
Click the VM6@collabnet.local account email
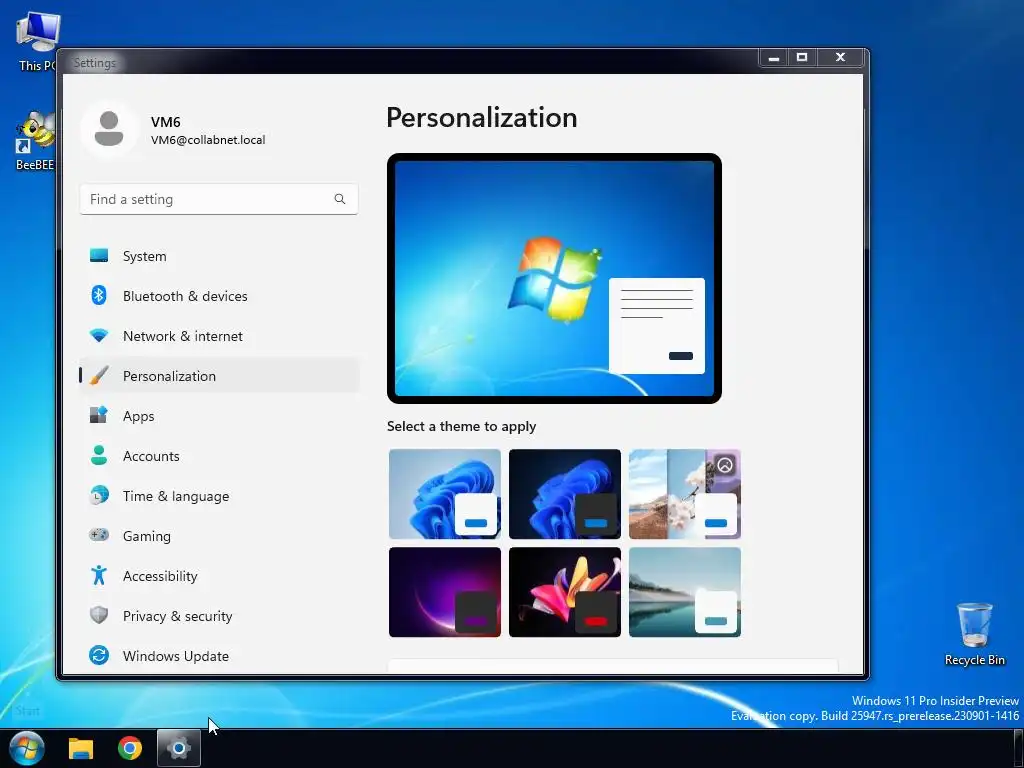point(208,140)
